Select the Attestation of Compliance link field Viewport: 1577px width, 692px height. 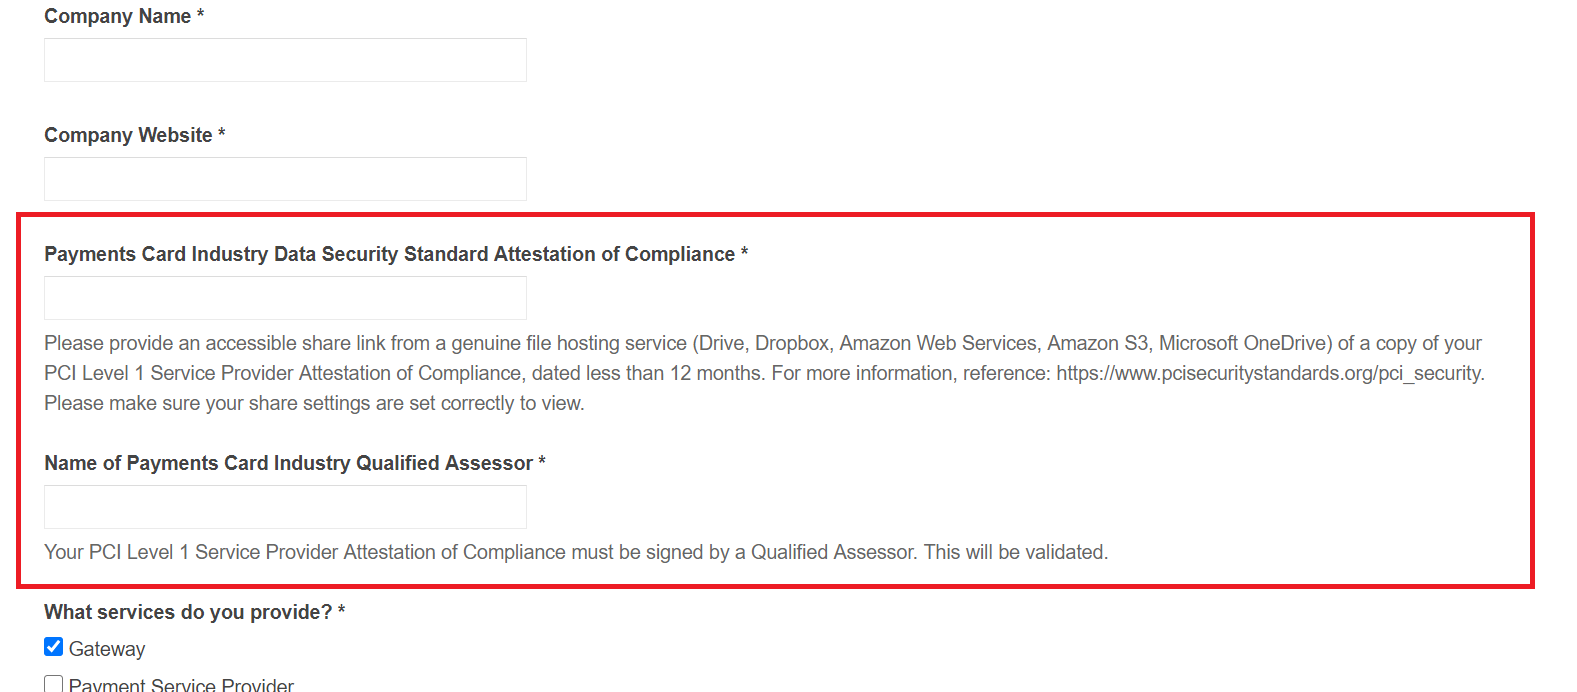[x=285, y=298]
